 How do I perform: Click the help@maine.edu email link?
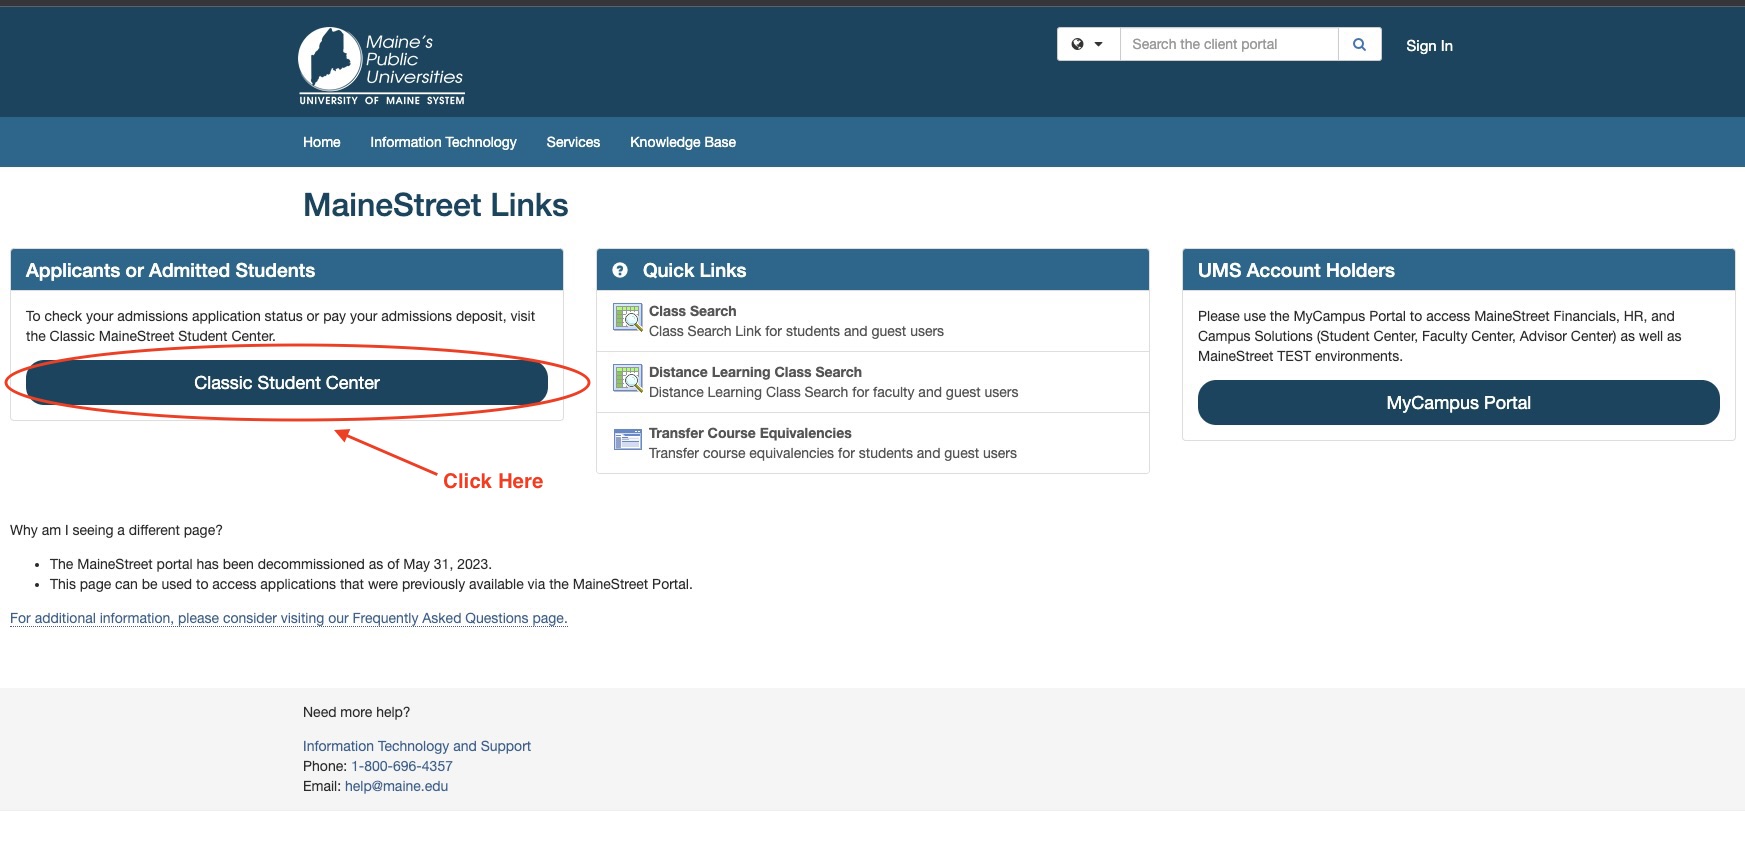point(396,786)
